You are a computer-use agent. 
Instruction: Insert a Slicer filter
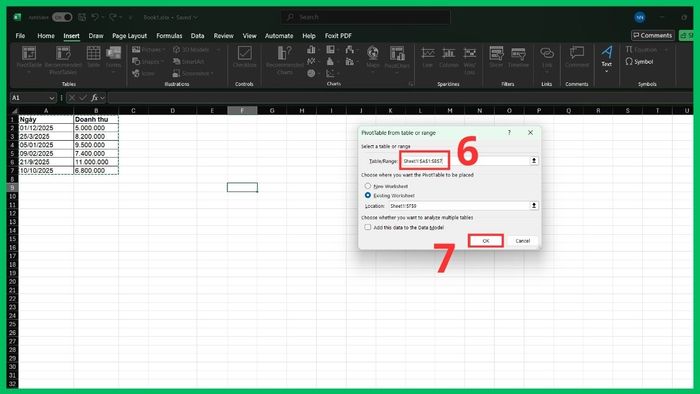(x=496, y=56)
